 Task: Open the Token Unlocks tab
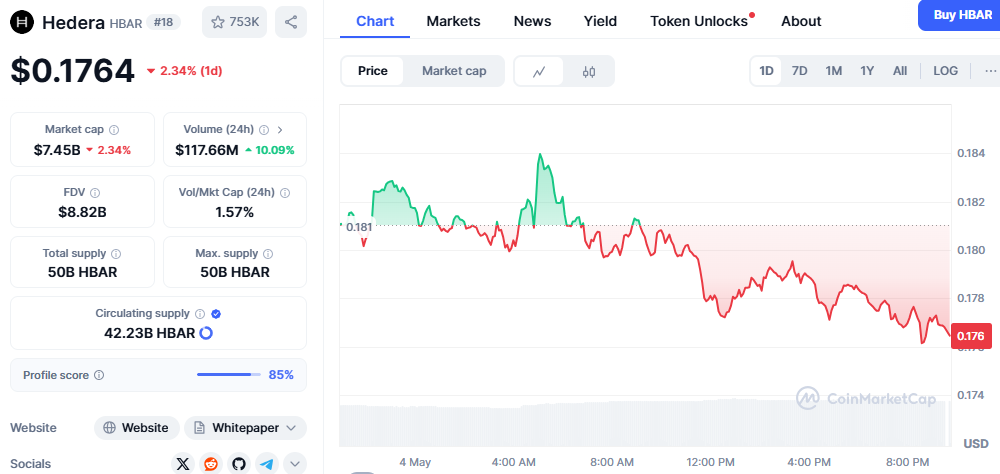pyautogui.click(x=699, y=21)
